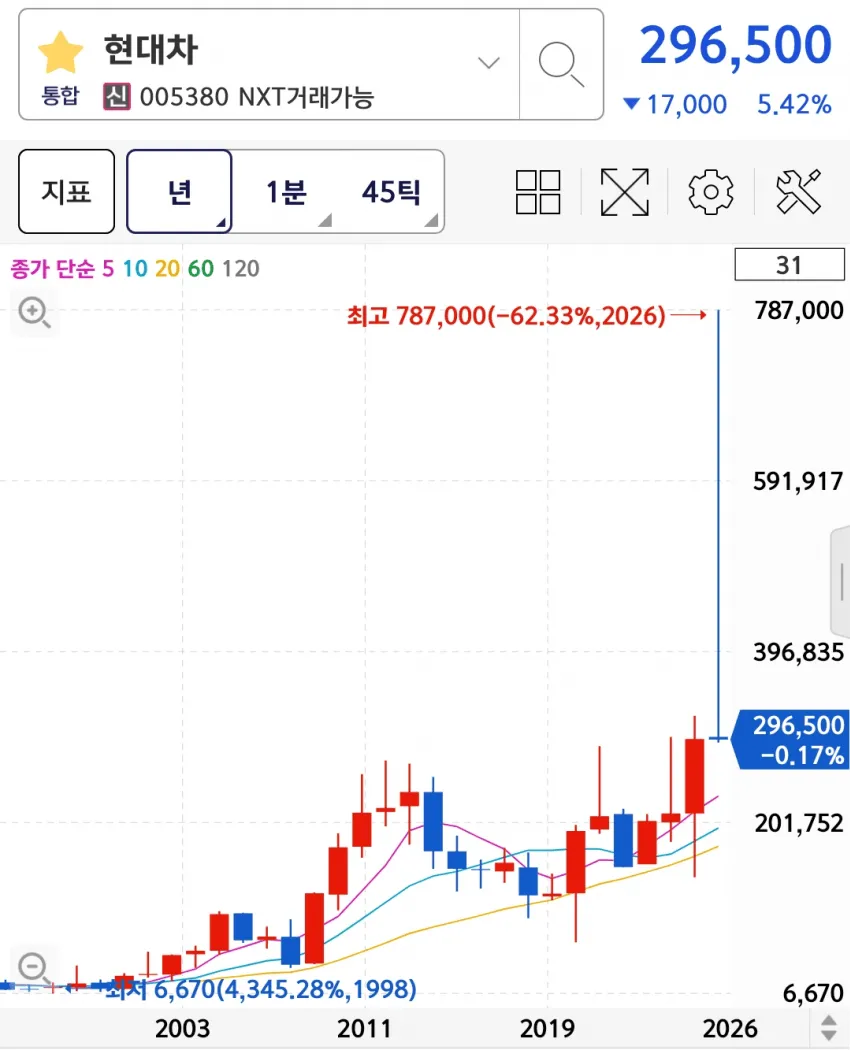Click the 120-period moving average label

pyautogui.click(x=240, y=269)
